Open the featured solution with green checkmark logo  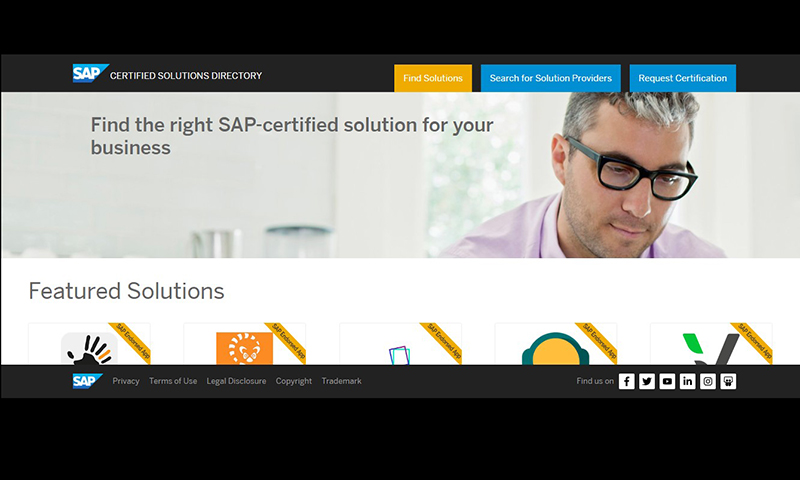711,344
